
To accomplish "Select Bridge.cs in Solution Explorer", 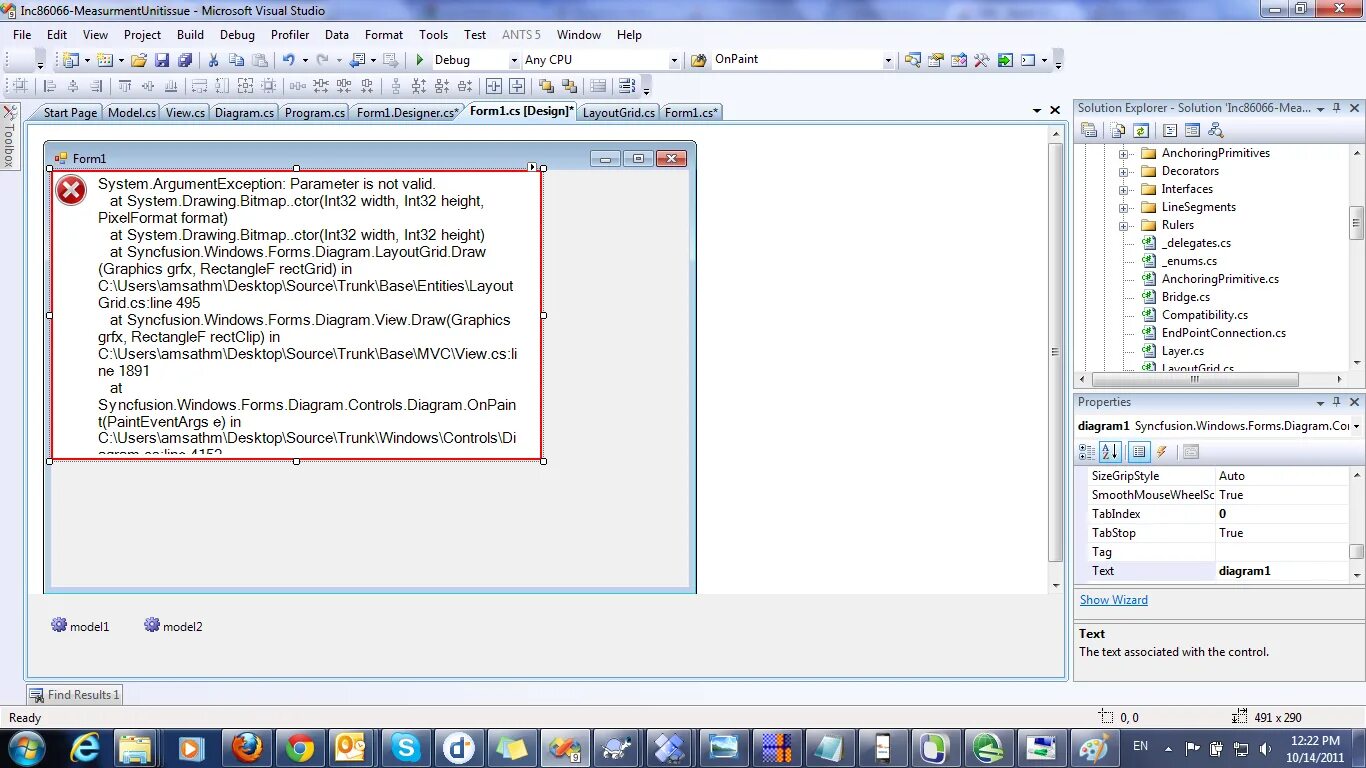I will pyautogui.click(x=1185, y=297).
